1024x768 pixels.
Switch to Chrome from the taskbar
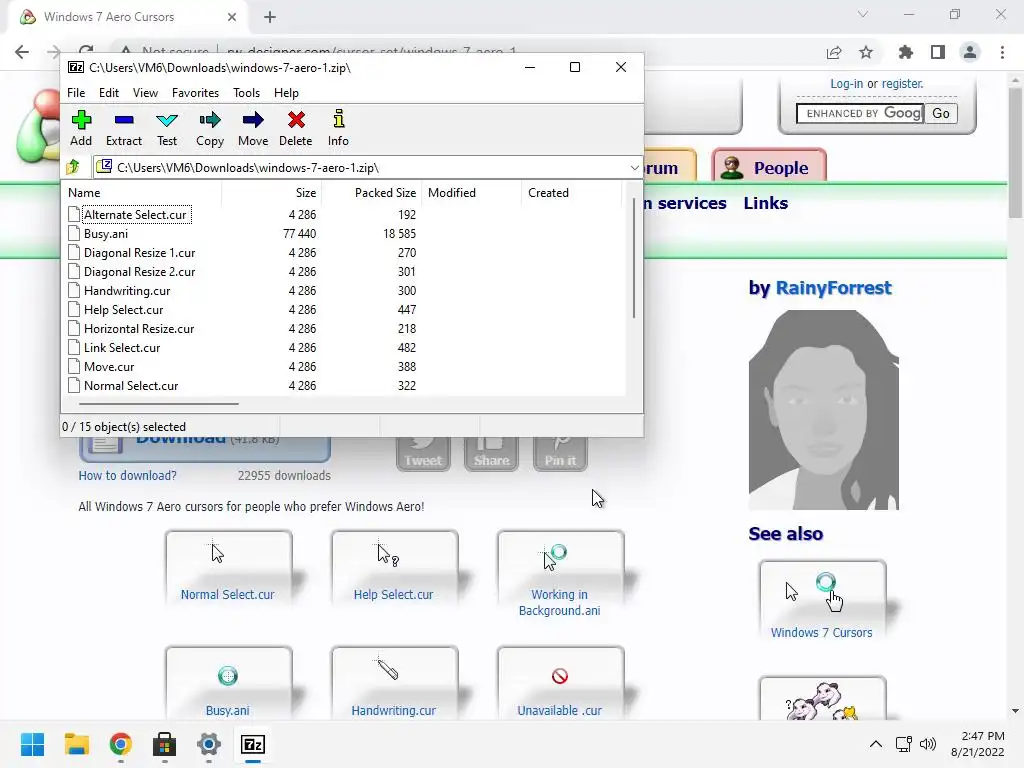(x=121, y=744)
